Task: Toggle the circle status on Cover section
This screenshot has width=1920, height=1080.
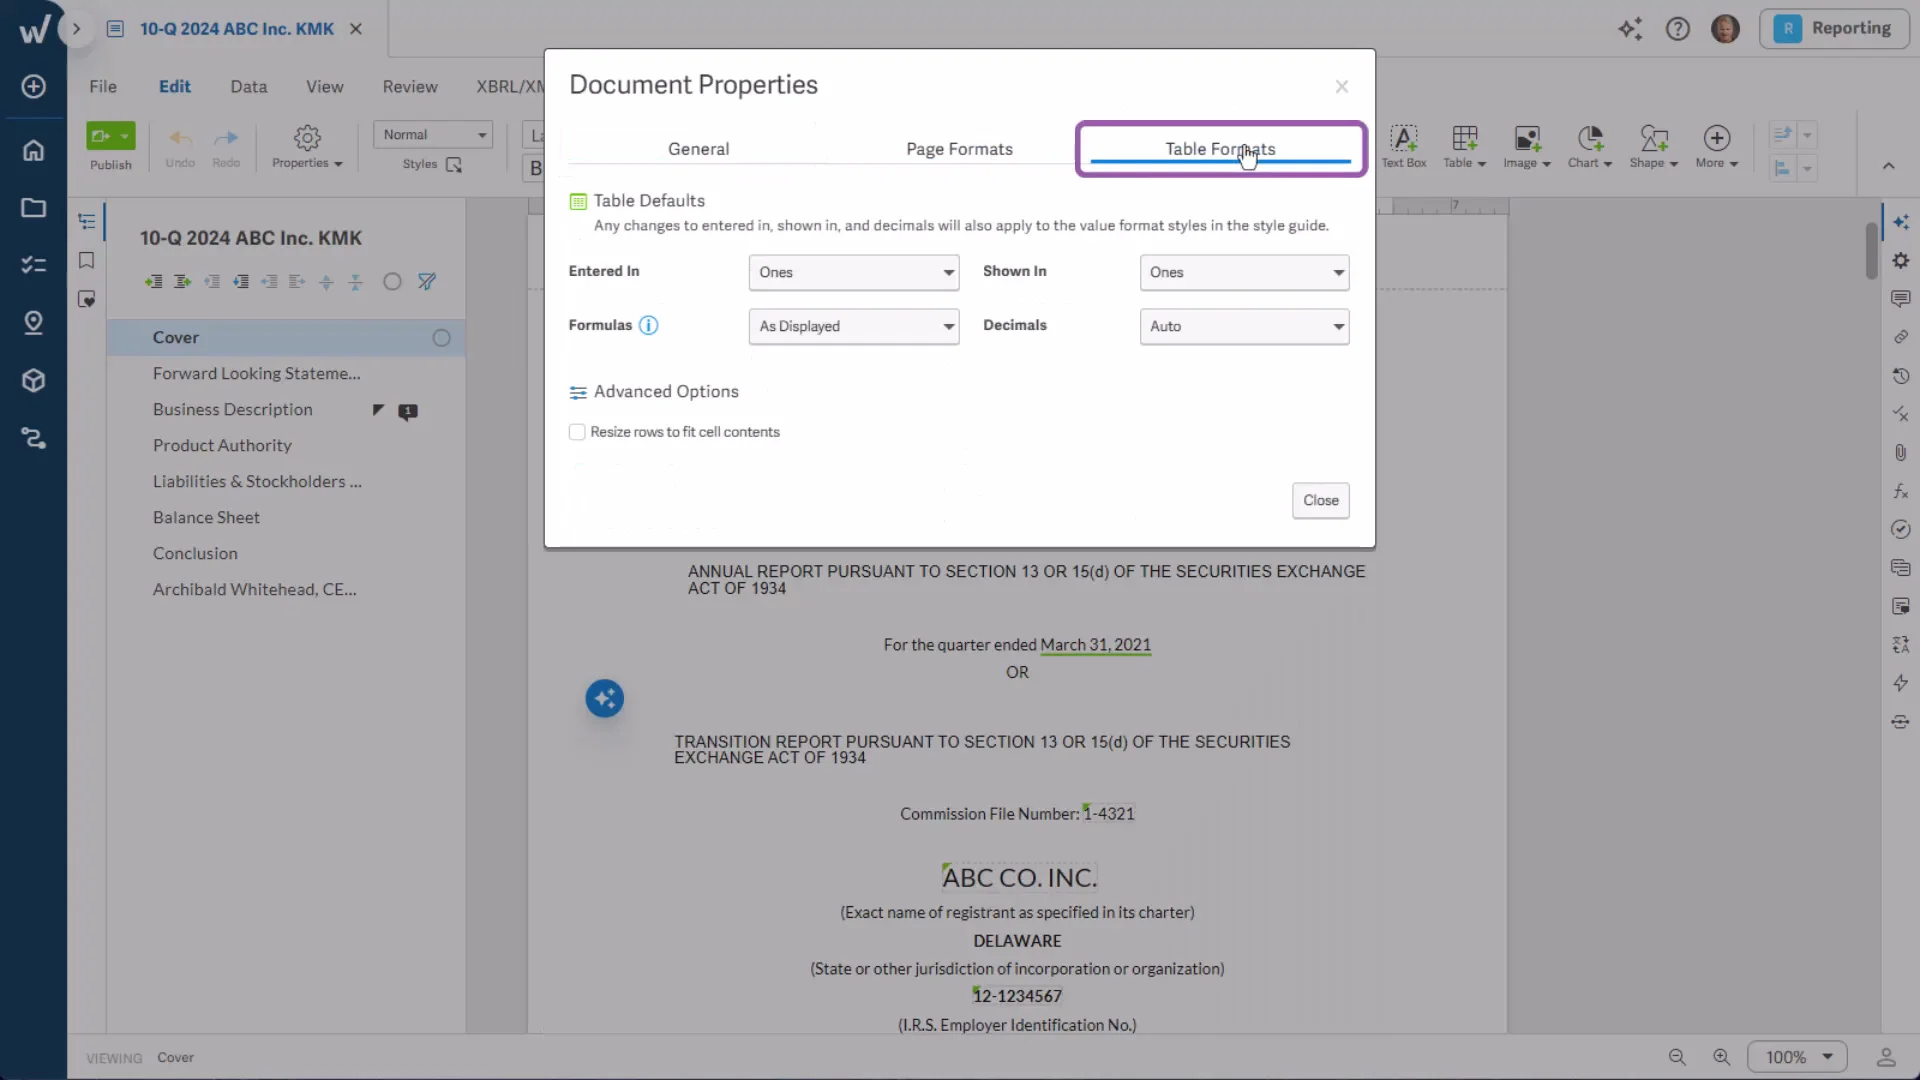Action: (441, 338)
